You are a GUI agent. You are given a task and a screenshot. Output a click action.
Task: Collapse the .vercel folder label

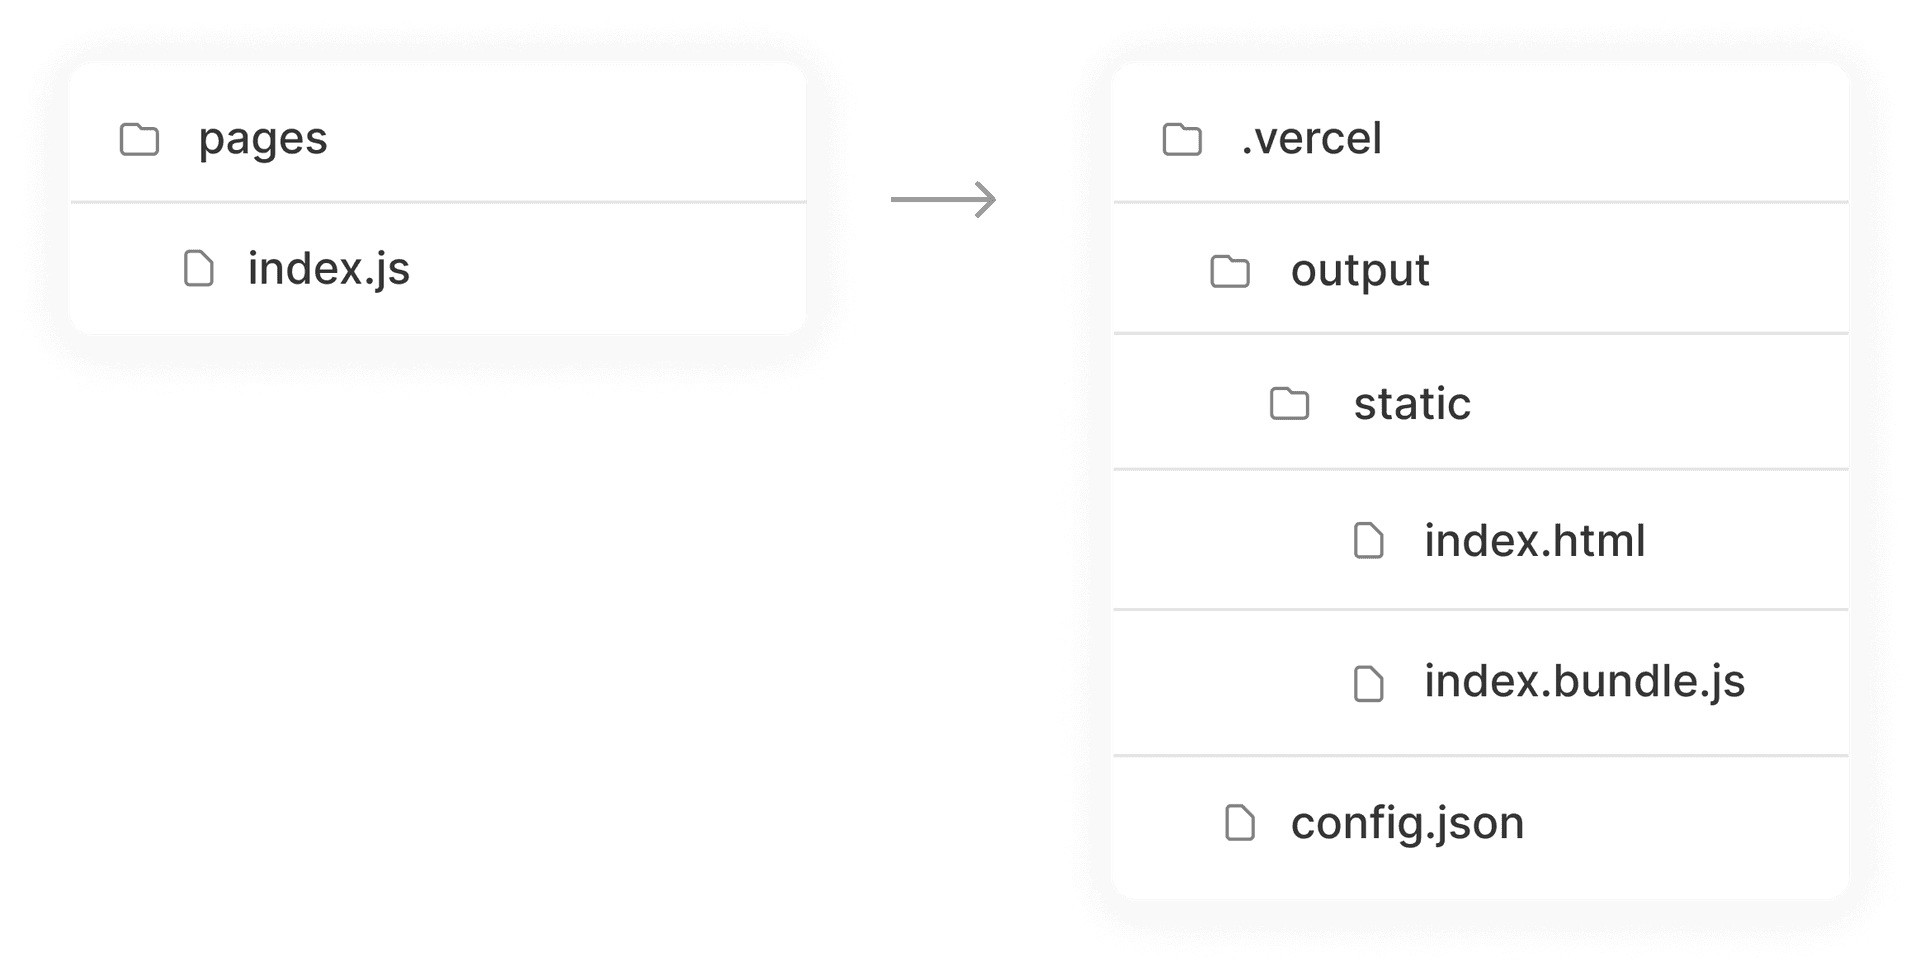(x=1311, y=139)
